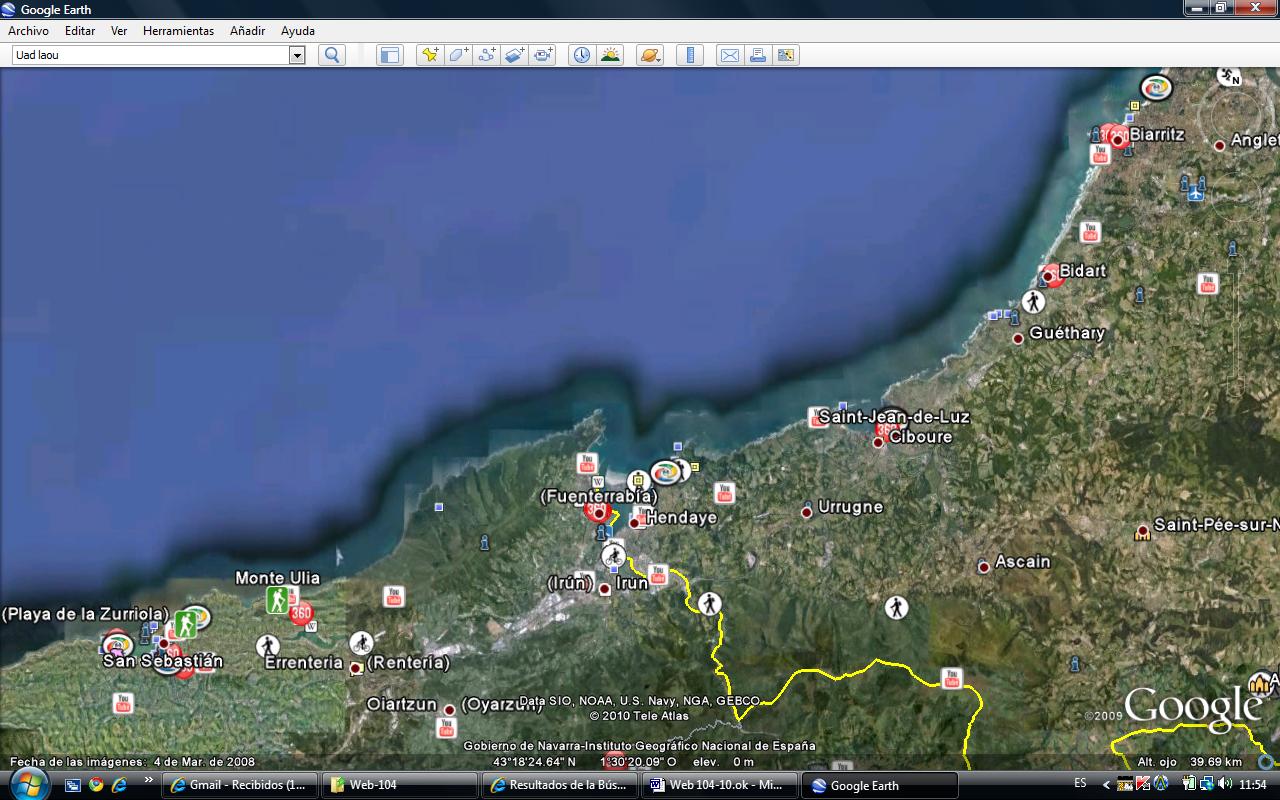Open the Añadir menu
The image size is (1280, 800).
coord(247,31)
